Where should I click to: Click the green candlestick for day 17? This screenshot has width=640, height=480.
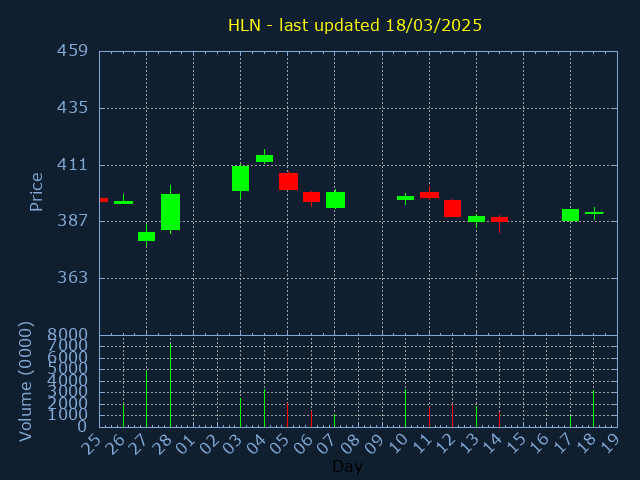coord(570,215)
